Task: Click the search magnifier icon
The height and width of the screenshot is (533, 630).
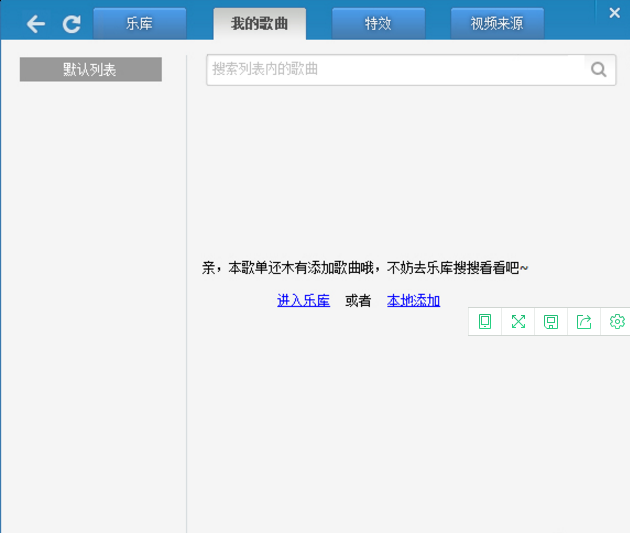Action: pos(599,70)
